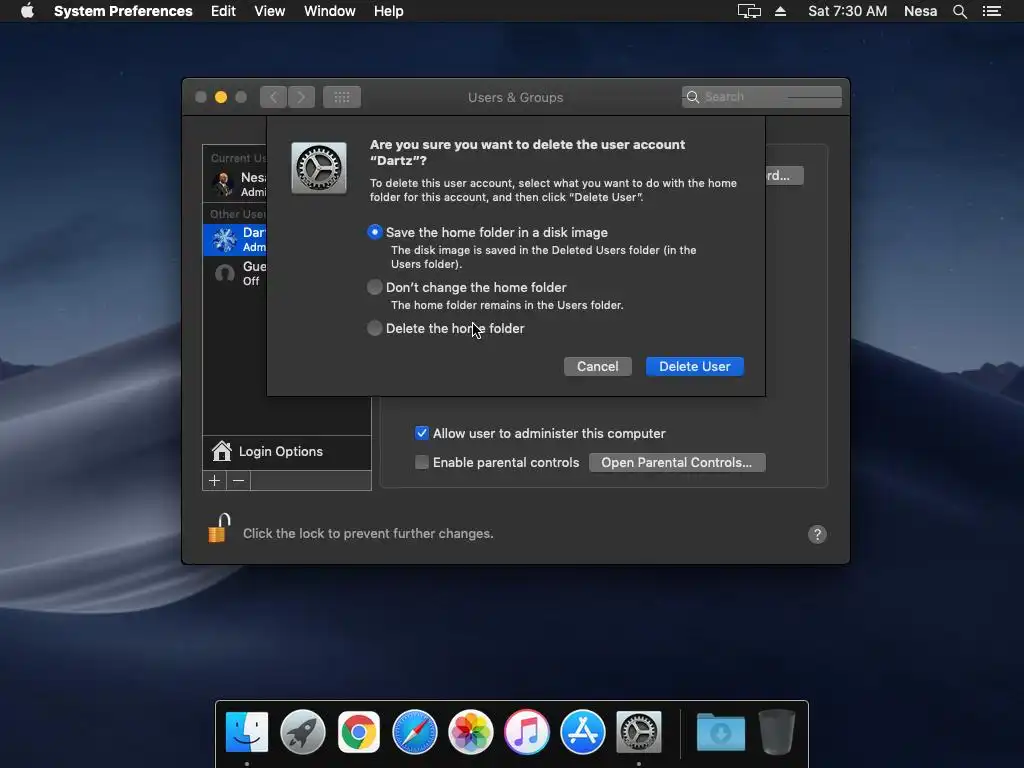Click System Preferences icon in the Dock
Viewport: 1024px width, 768px height.
tap(639, 732)
